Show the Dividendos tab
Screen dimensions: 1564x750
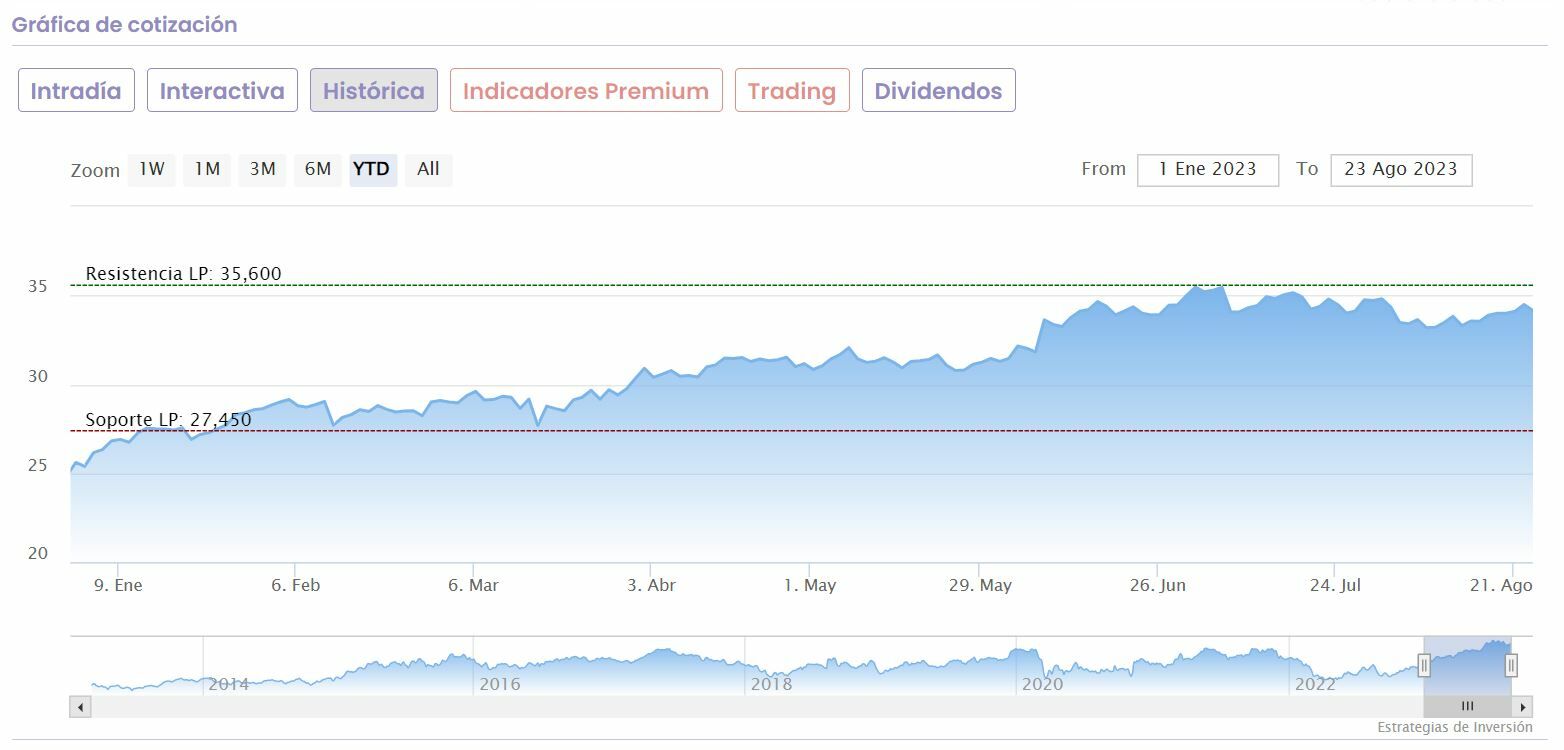[x=938, y=91]
